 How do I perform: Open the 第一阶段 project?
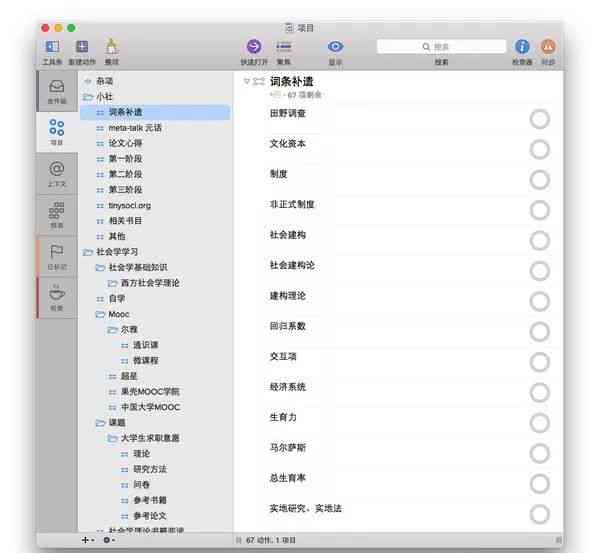(x=126, y=159)
